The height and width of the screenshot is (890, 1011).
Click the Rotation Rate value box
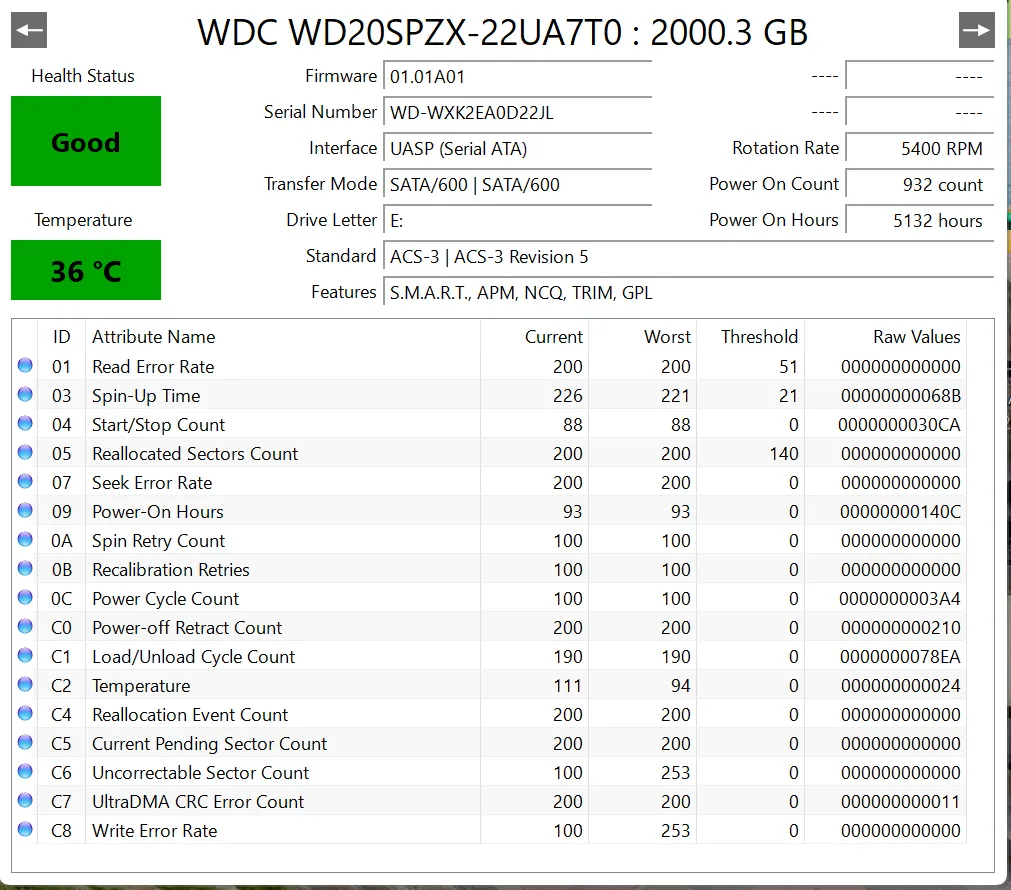tap(919, 148)
